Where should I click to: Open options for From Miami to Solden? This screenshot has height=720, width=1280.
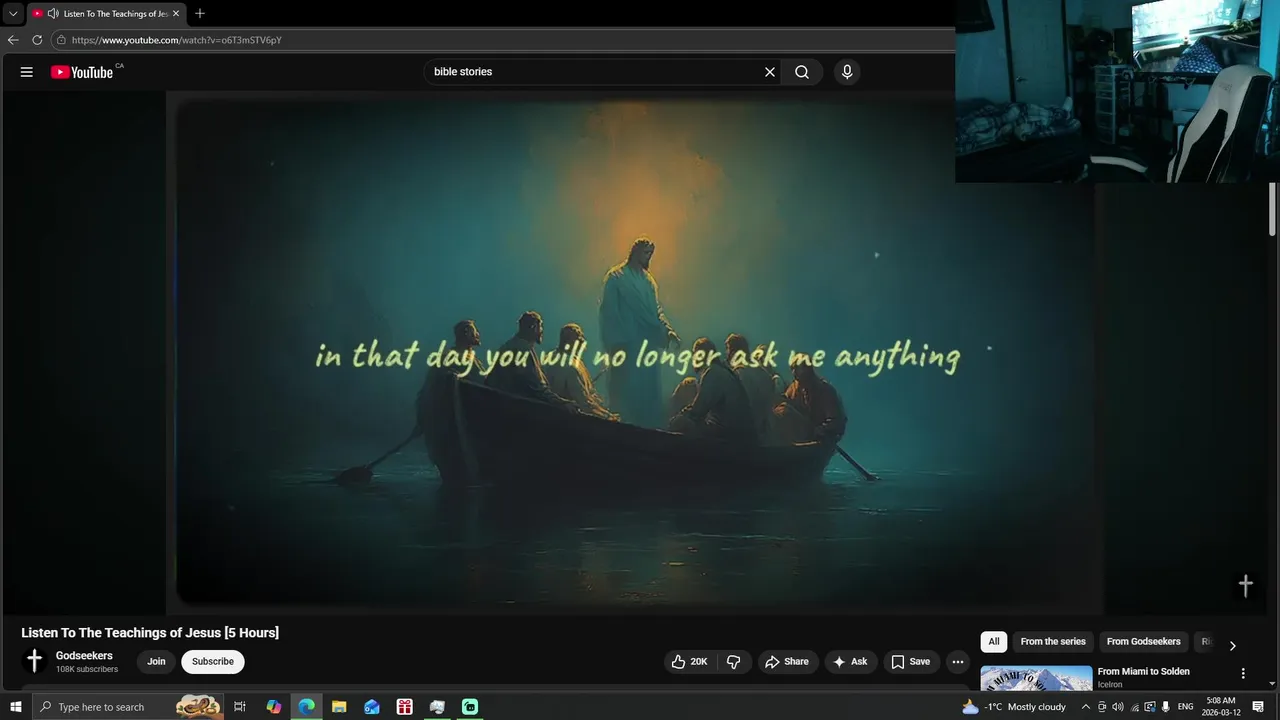click(1243, 674)
